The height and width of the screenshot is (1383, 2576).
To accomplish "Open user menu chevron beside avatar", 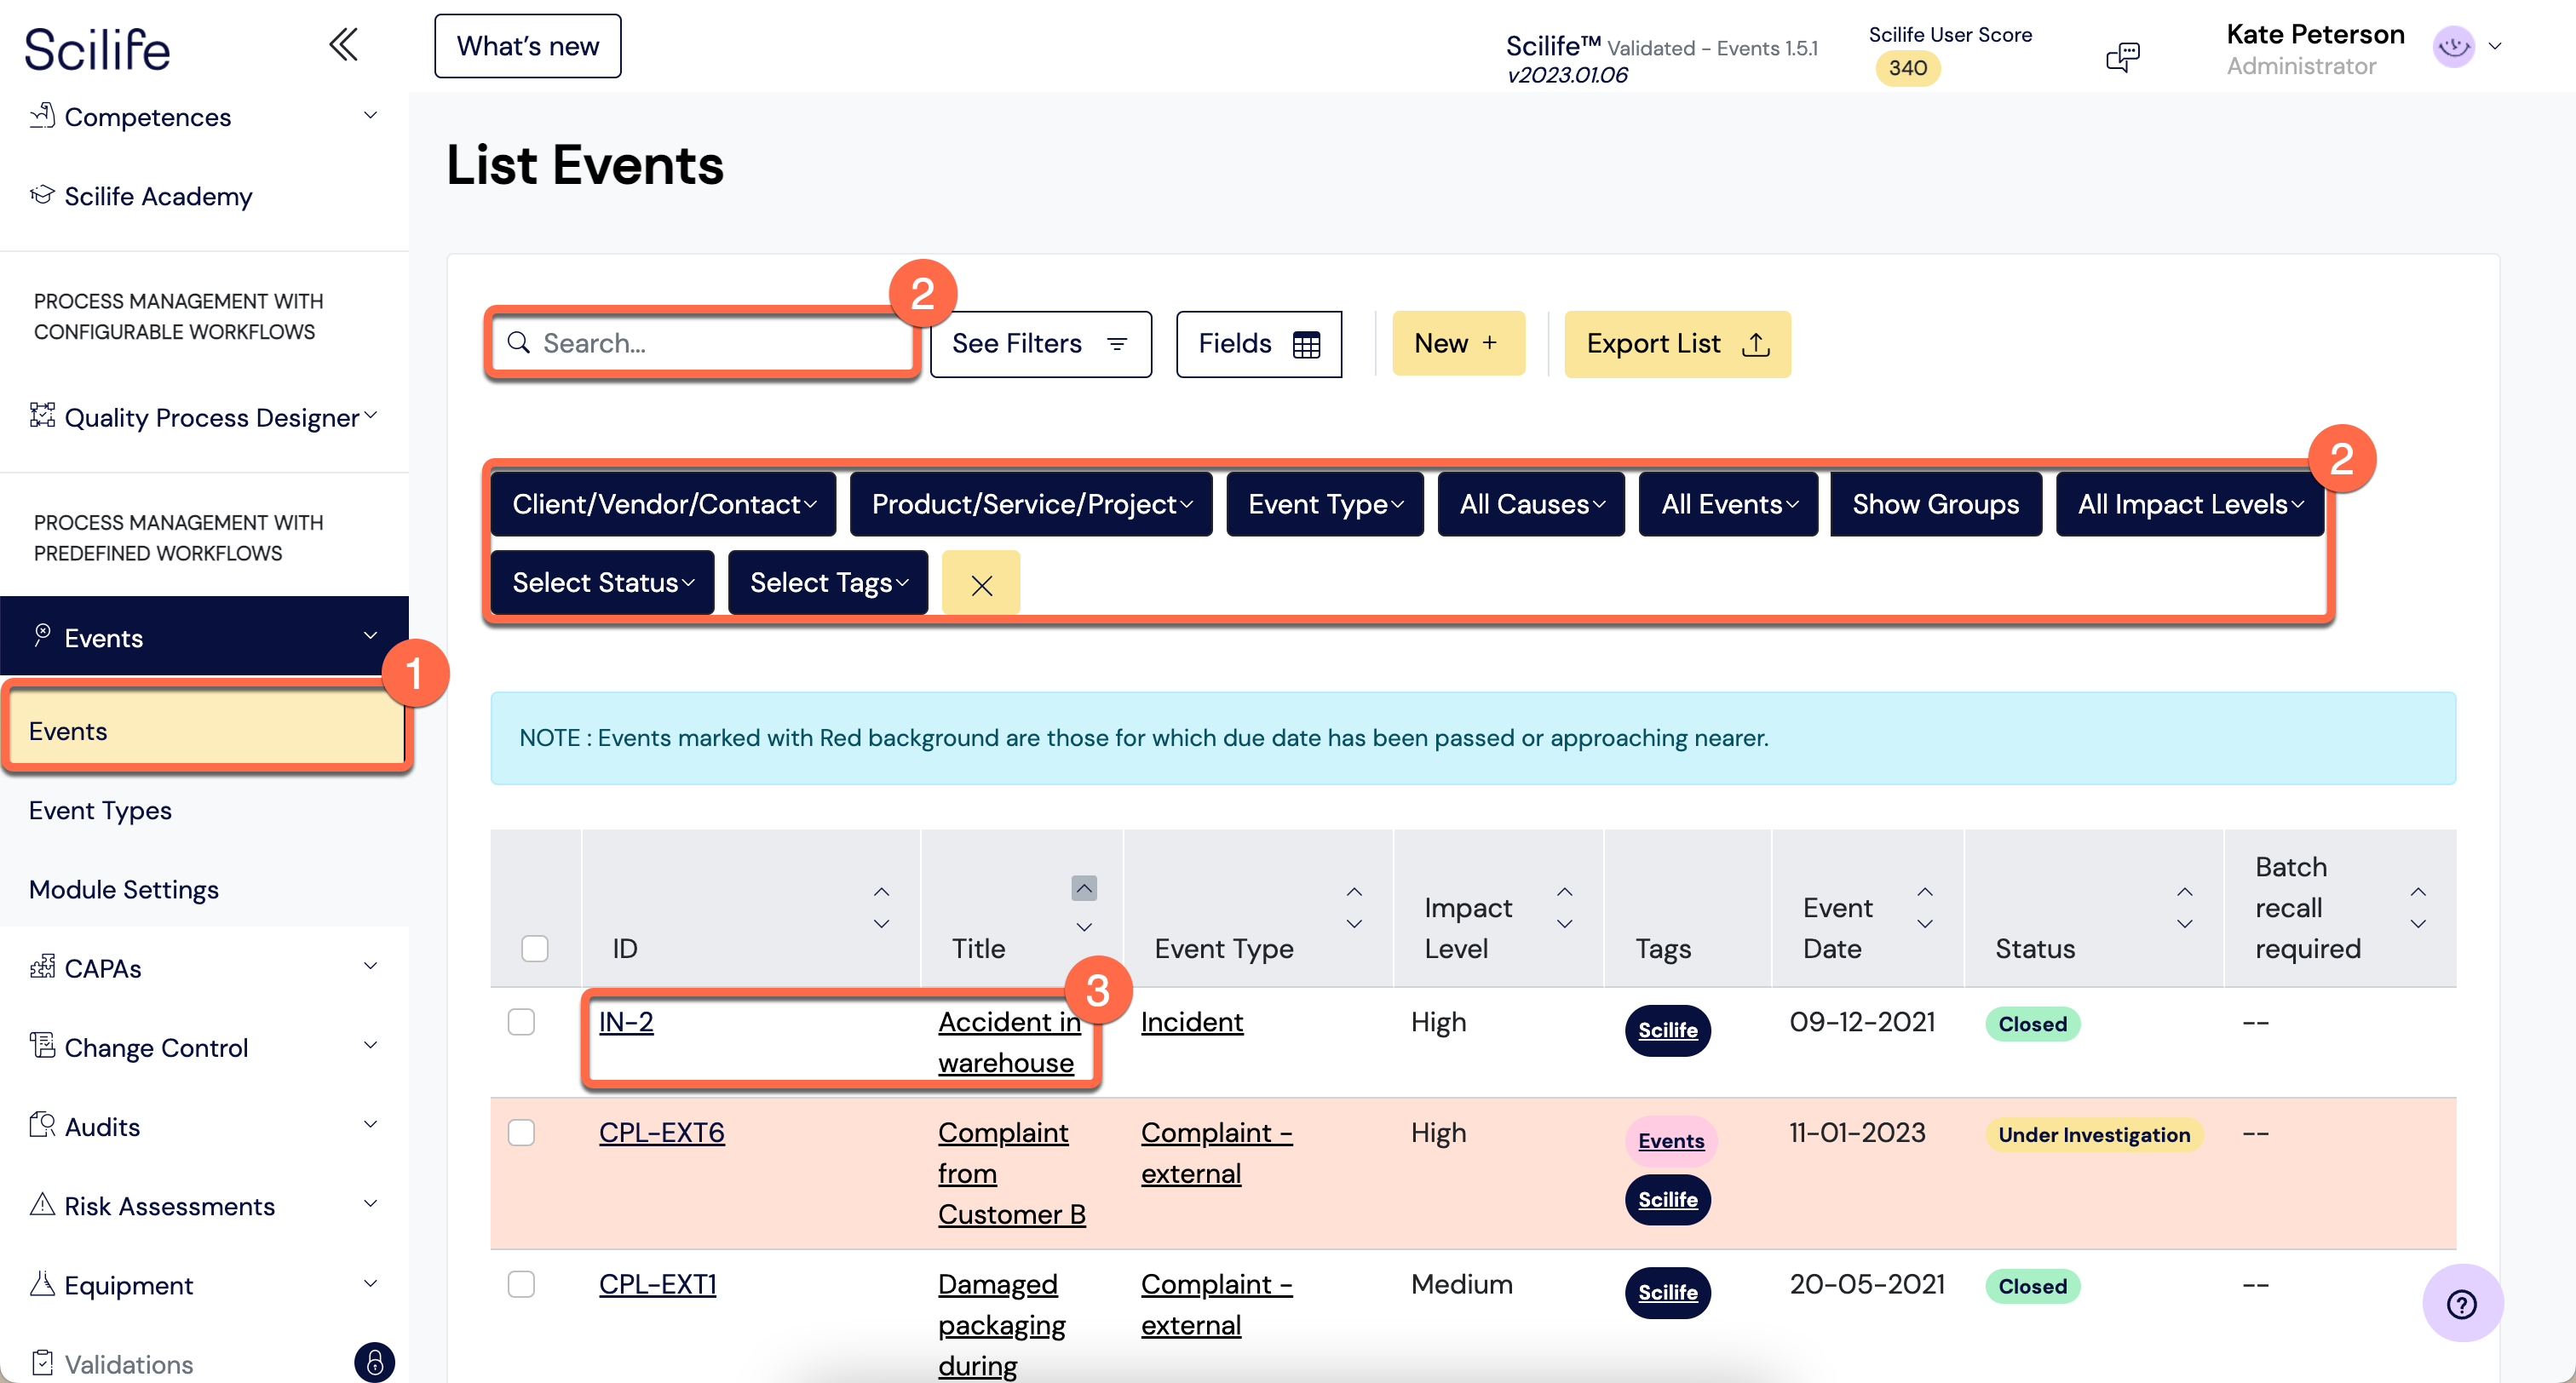I will 2495,46.
